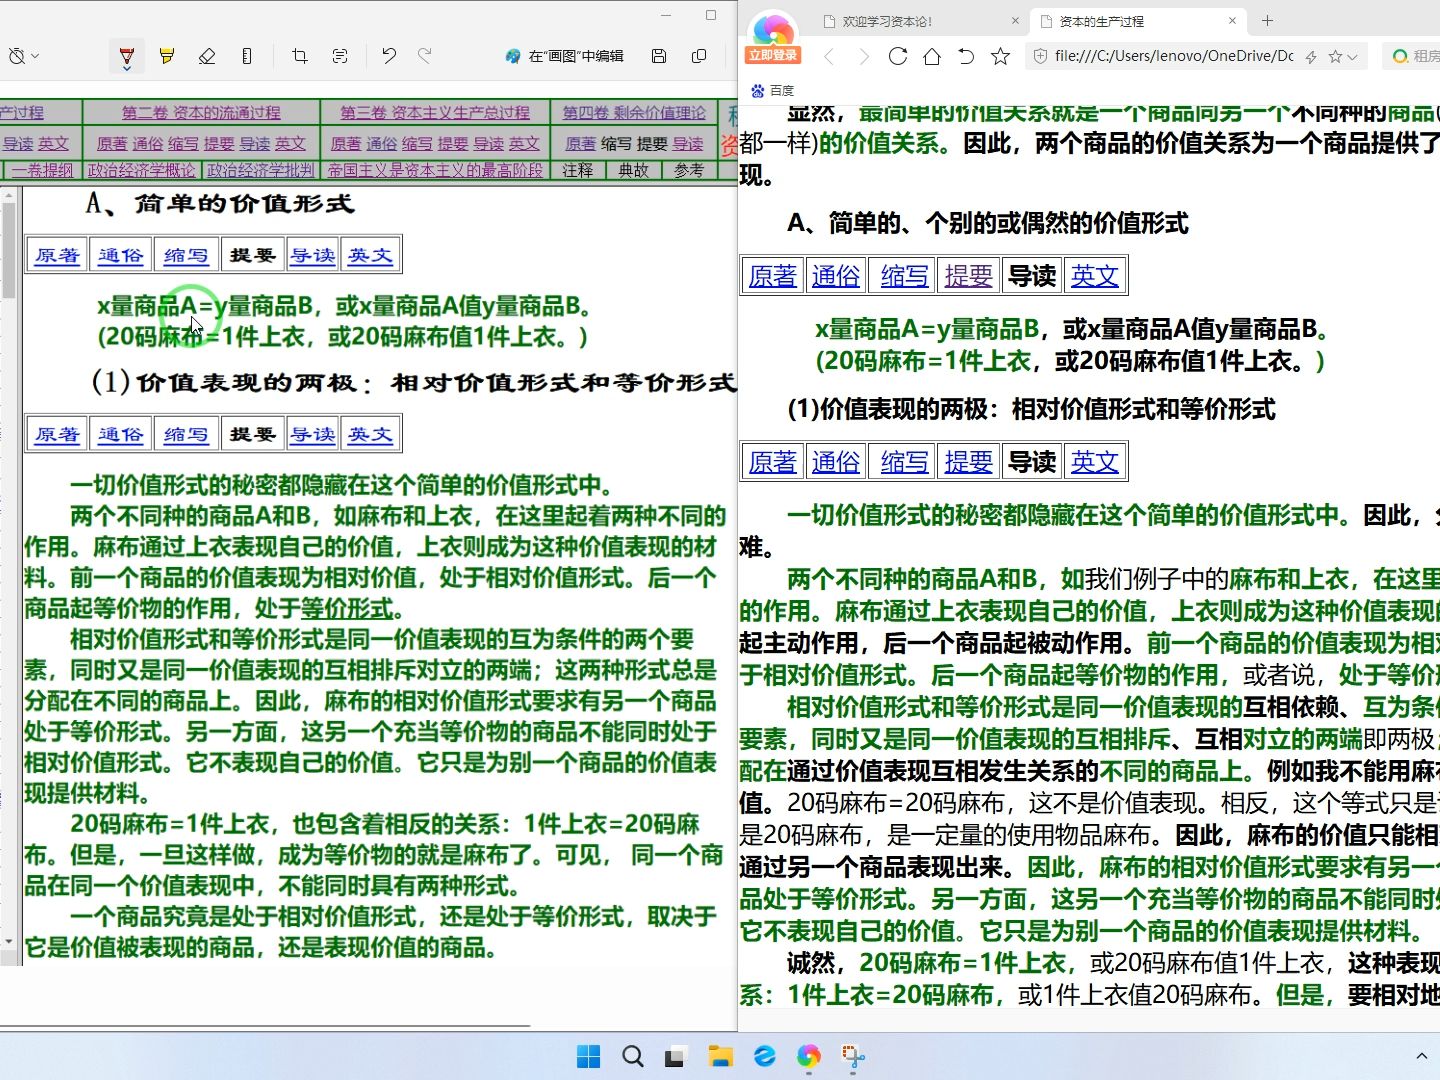
Task: Open text actions in Snipping Tool
Action: pyautogui.click(x=340, y=56)
